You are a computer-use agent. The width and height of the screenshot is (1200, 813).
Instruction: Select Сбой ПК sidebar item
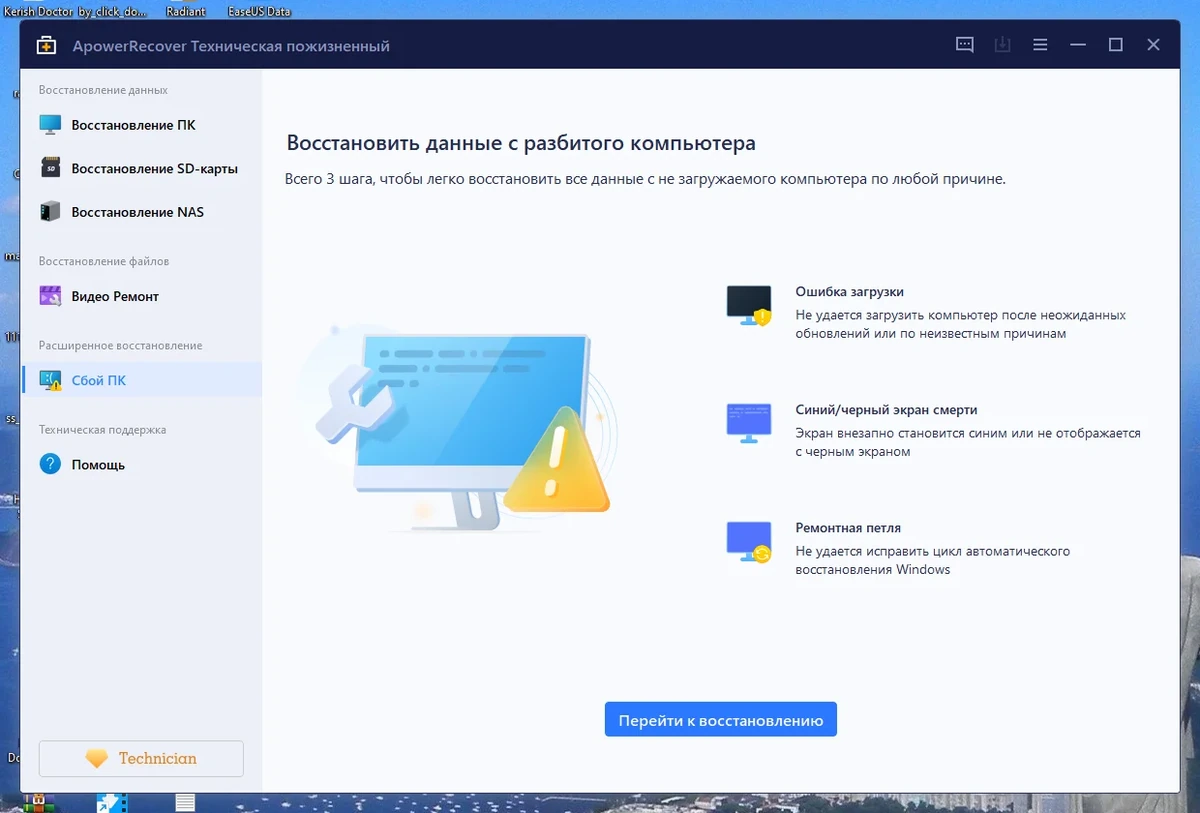(141, 380)
